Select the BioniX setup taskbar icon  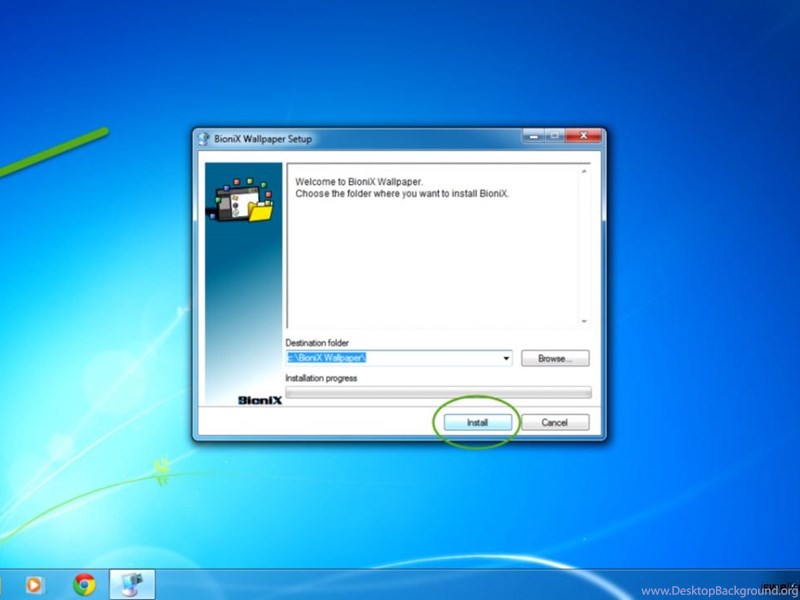point(132,585)
